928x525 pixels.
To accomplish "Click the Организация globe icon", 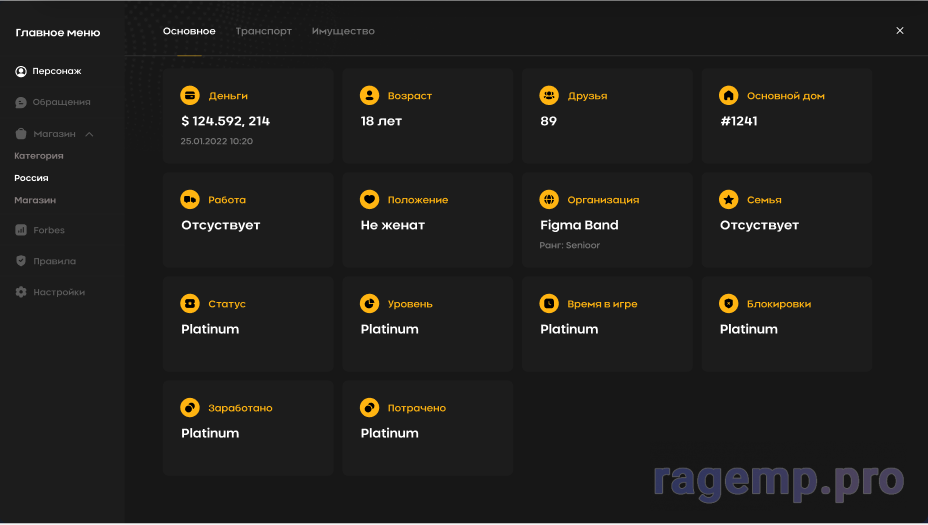I will pos(549,199).
